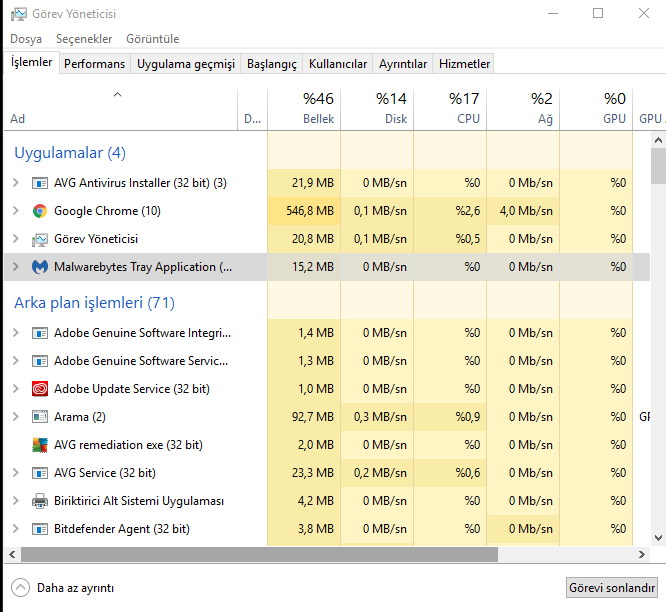Expand Adobe Genuine Software Integrity row
This screenshot has height=612, width=666.
16,333
